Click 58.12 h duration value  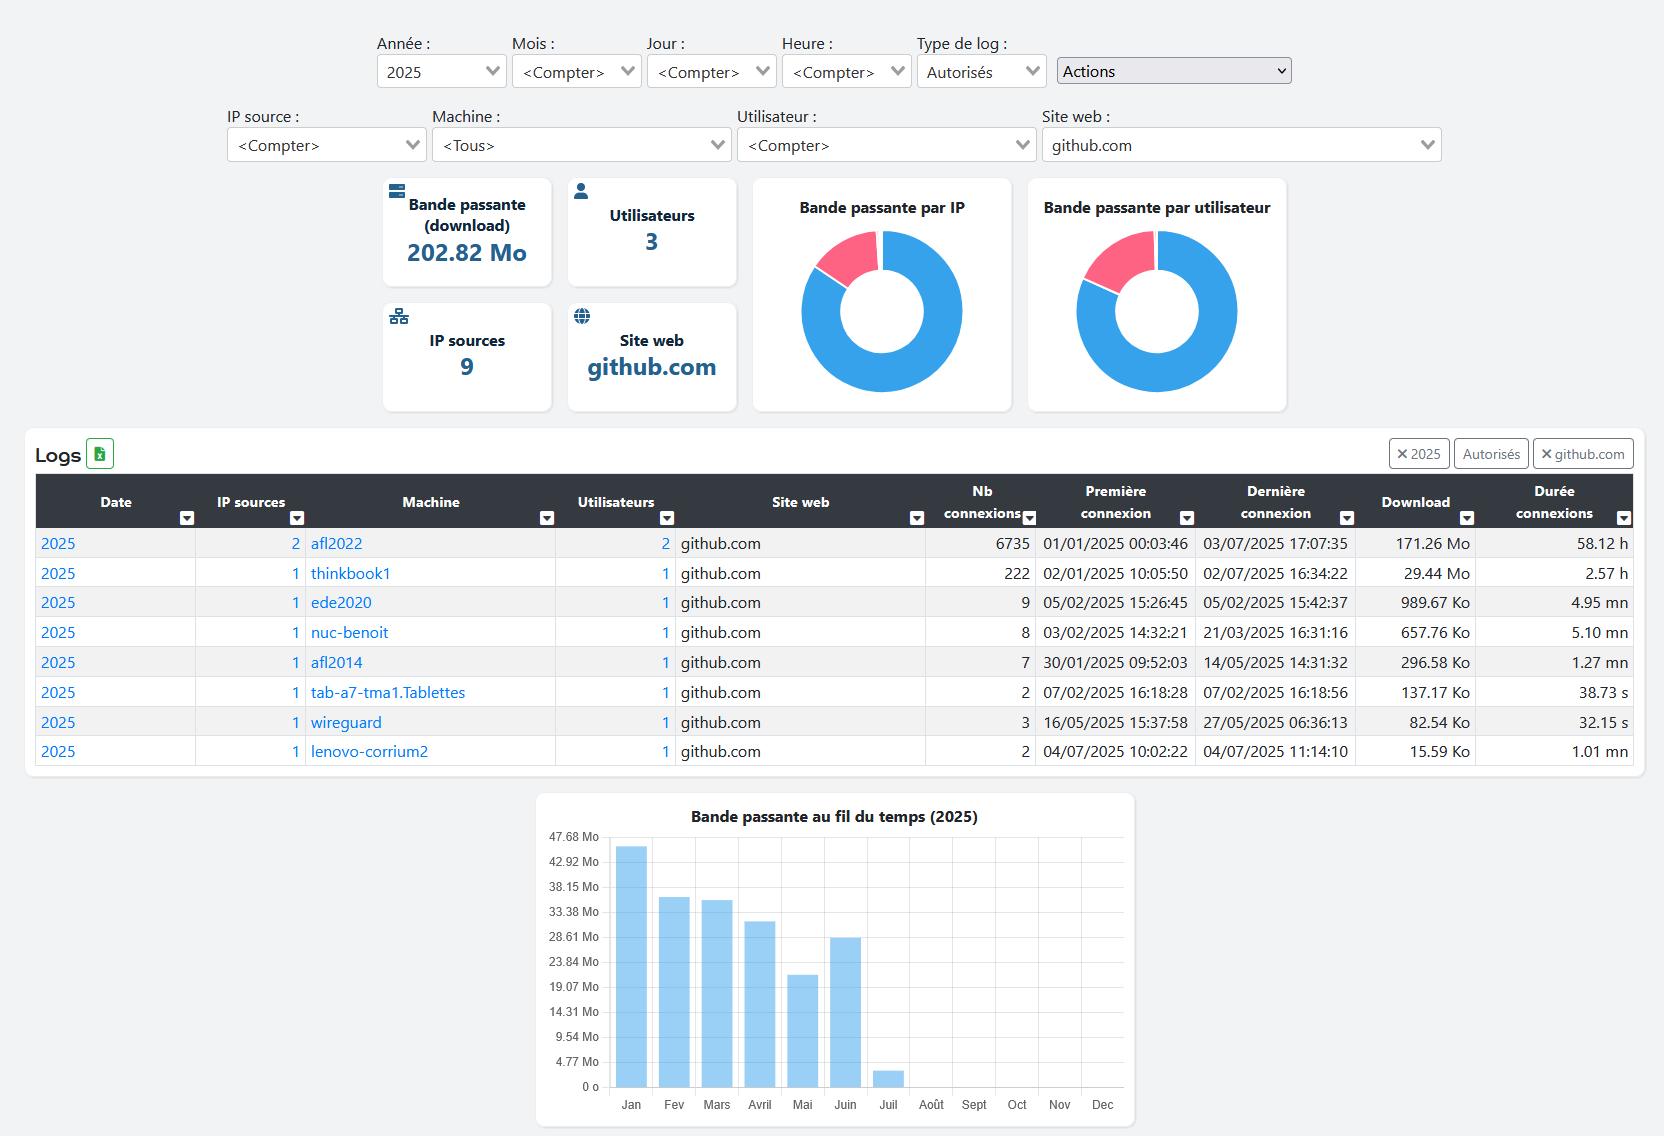pyautogui.click(x=1602, y=544)
